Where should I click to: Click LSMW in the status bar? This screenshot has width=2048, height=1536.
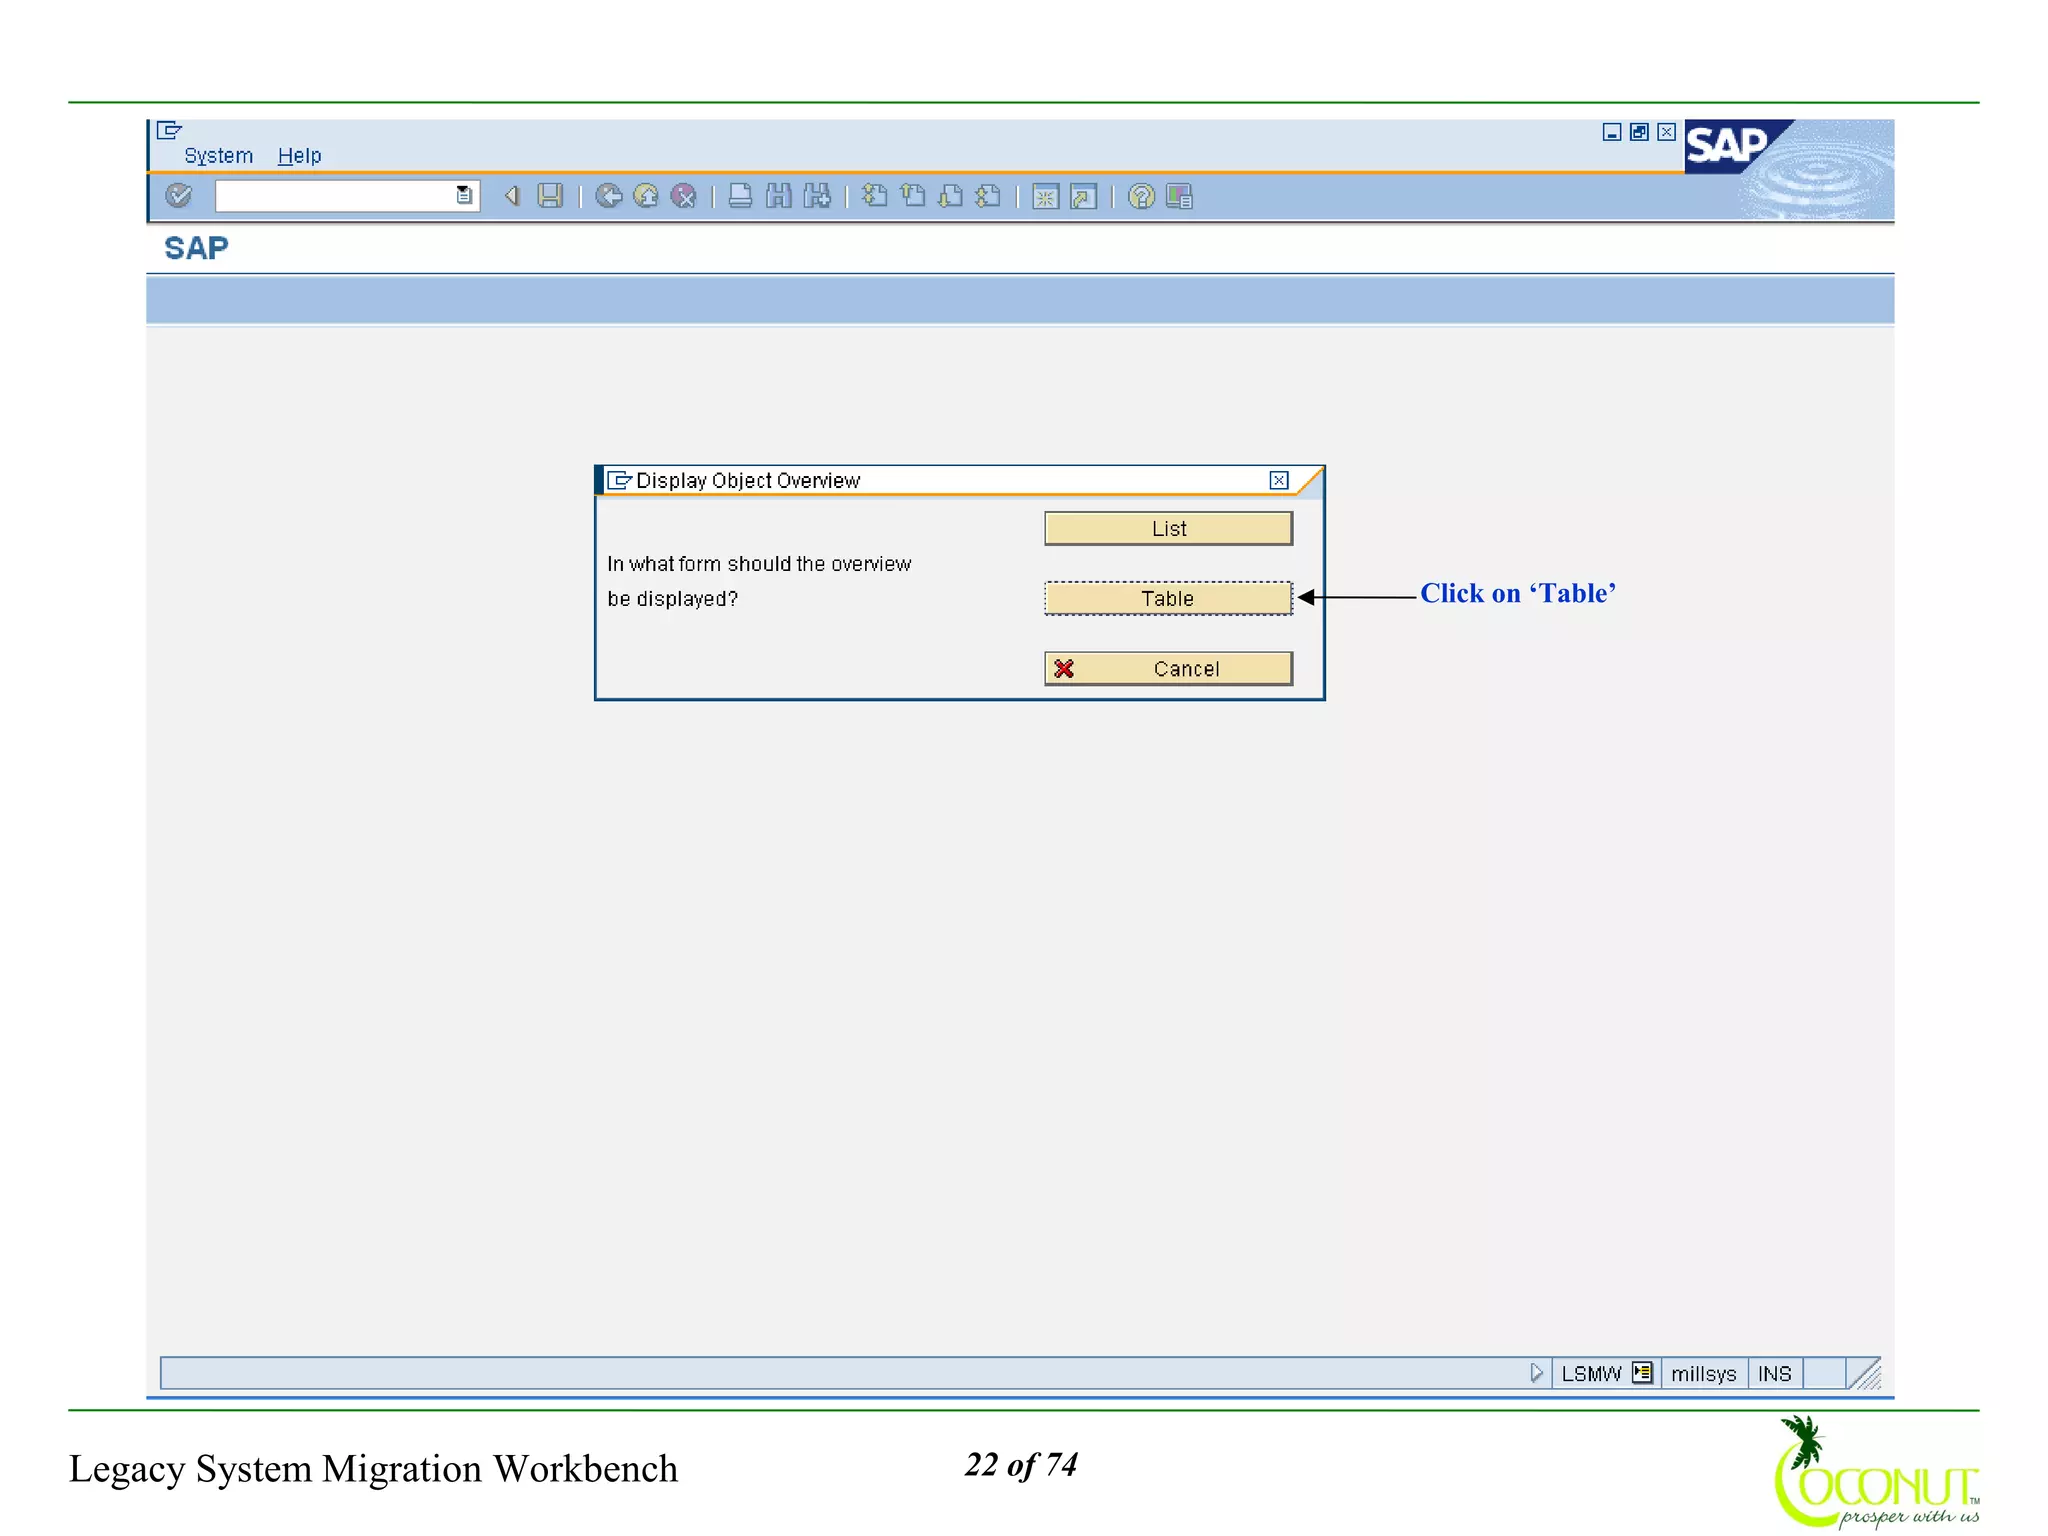click(1591, 1373)
